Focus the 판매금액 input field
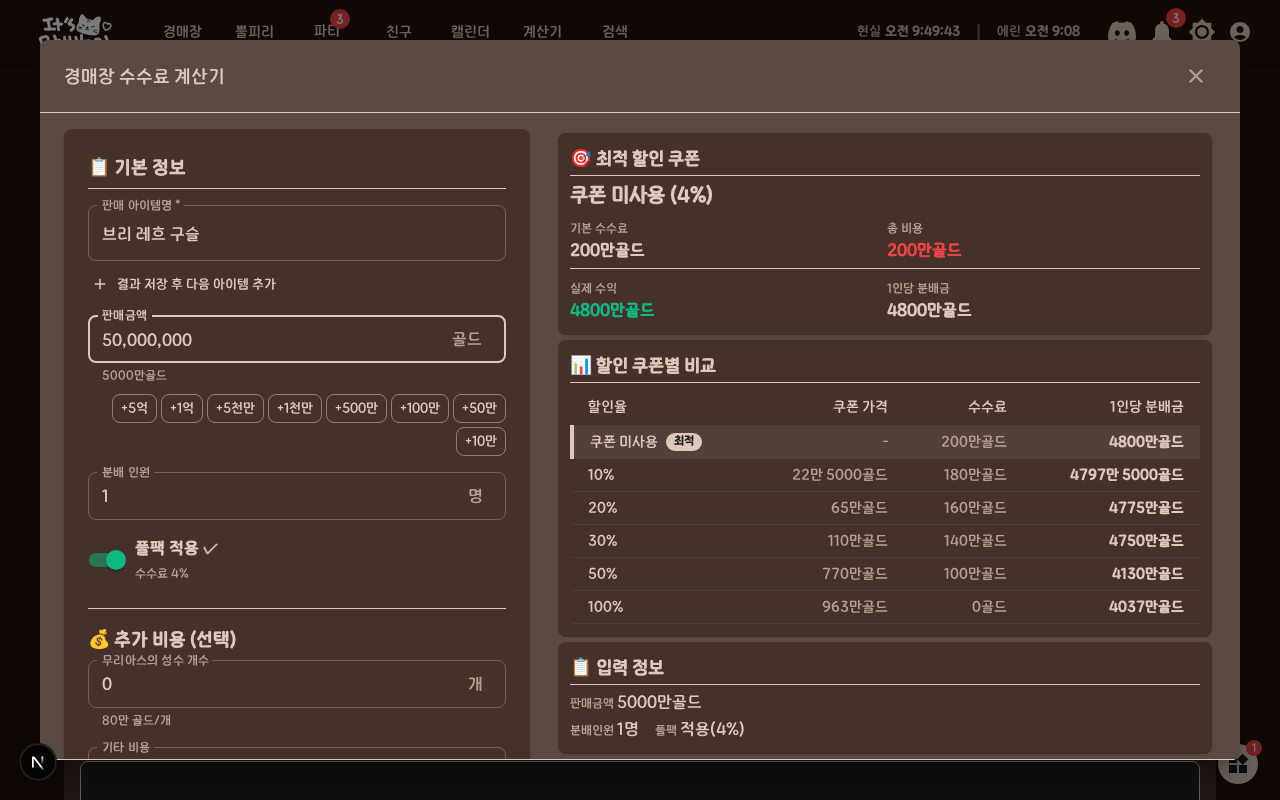Image resolution: width=1280 pixels, height=800 pixels. (297, 339)
